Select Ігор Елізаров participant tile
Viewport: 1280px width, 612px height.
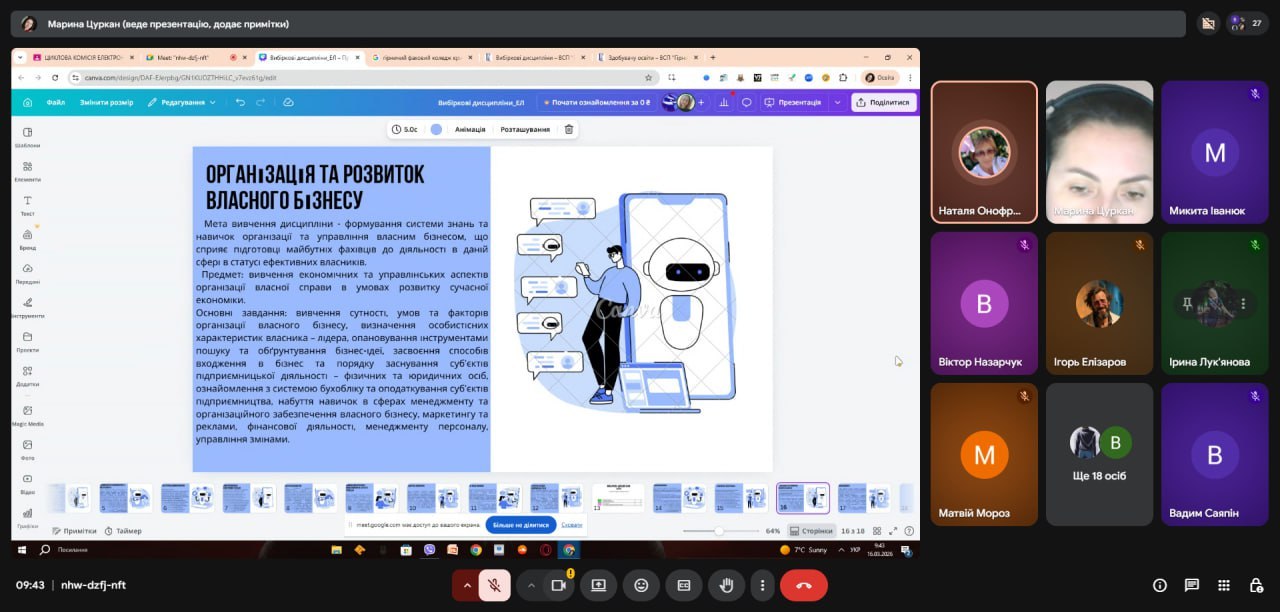1099,303
